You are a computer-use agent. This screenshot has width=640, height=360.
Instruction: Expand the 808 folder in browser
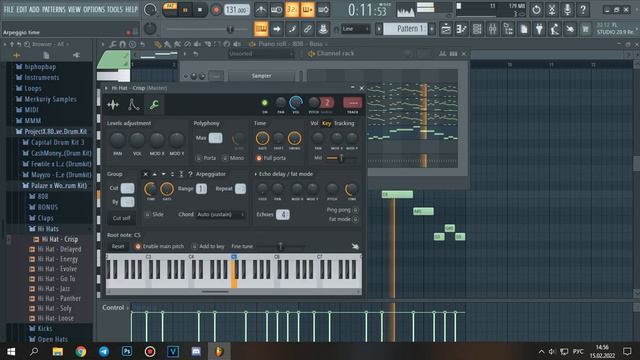[38, 196]
